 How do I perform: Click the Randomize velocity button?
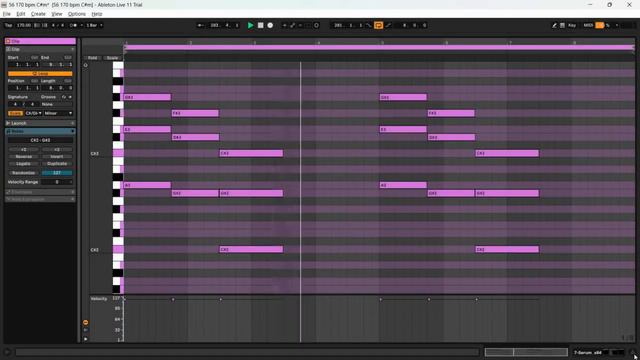(24, 173)
